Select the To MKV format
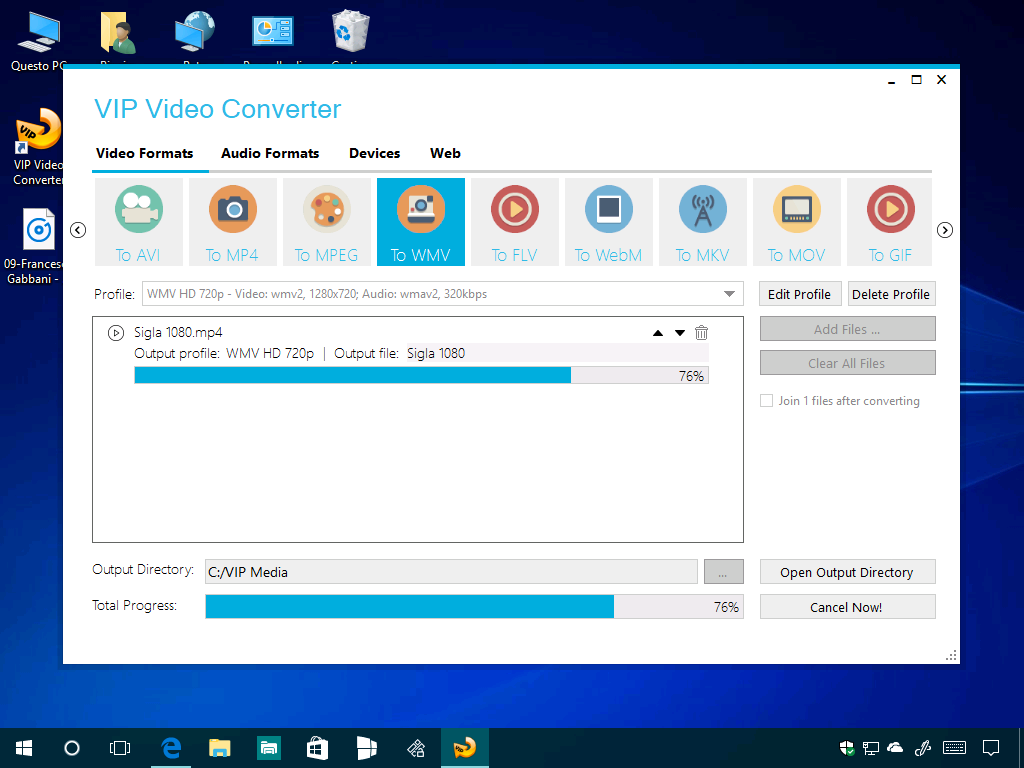Screen dimensions: 1024x768 [703, 222]
